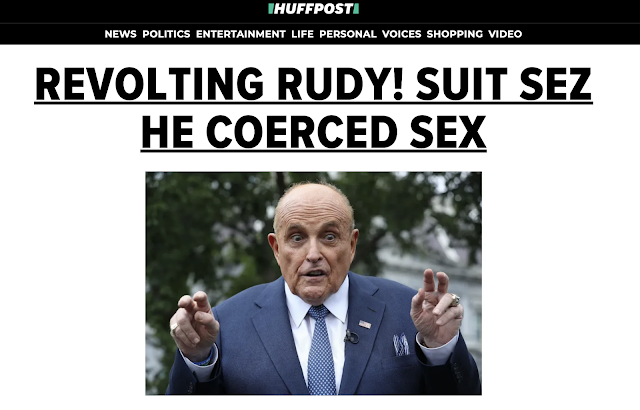Go to the NEWS section
The image size is (640, 410).
pos(120,34)
